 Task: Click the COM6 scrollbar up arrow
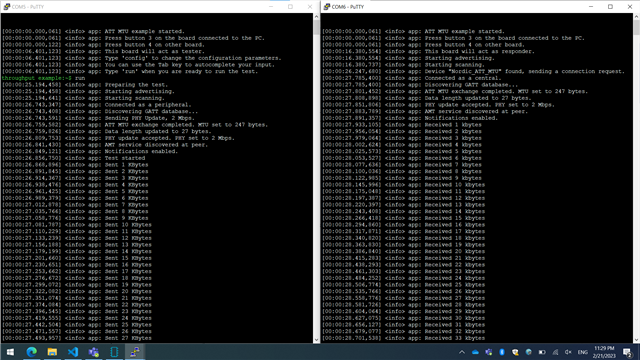pos(636,16)
